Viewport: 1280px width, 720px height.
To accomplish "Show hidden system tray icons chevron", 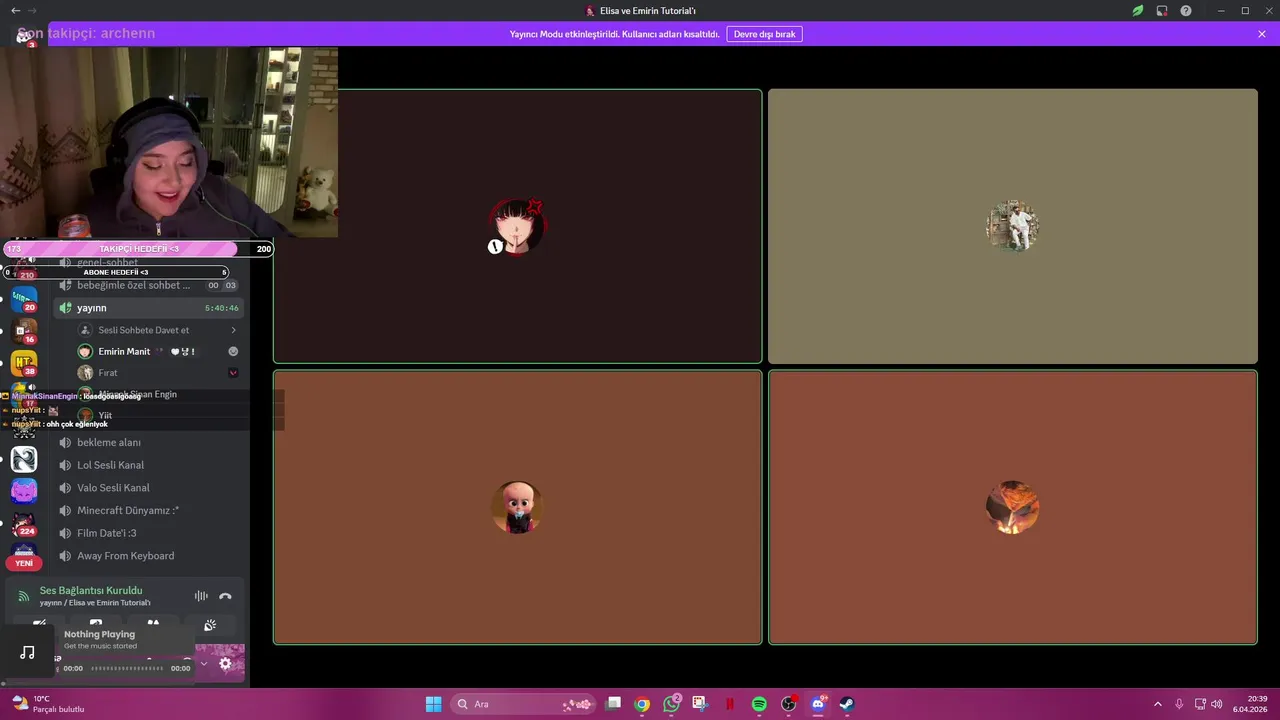I will point(1158,704).
